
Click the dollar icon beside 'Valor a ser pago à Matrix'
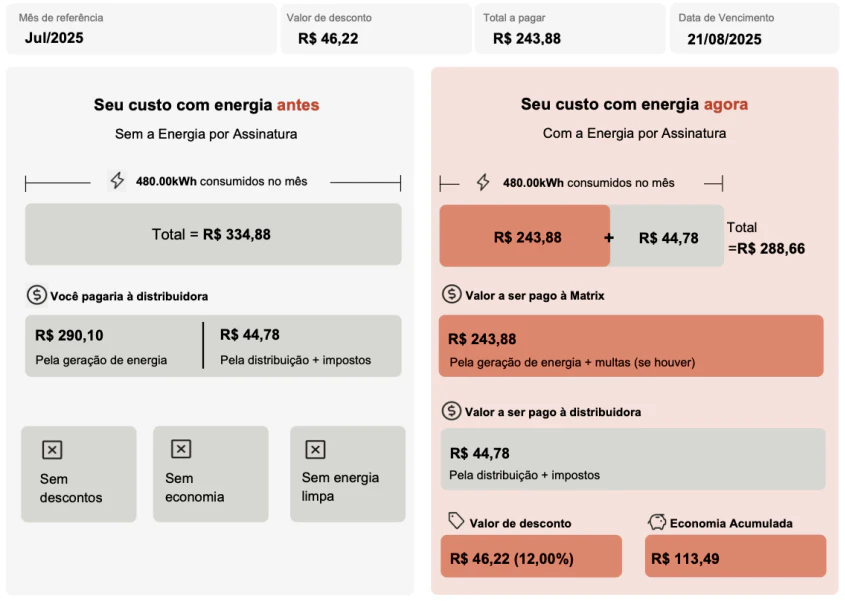coord(452,295)
